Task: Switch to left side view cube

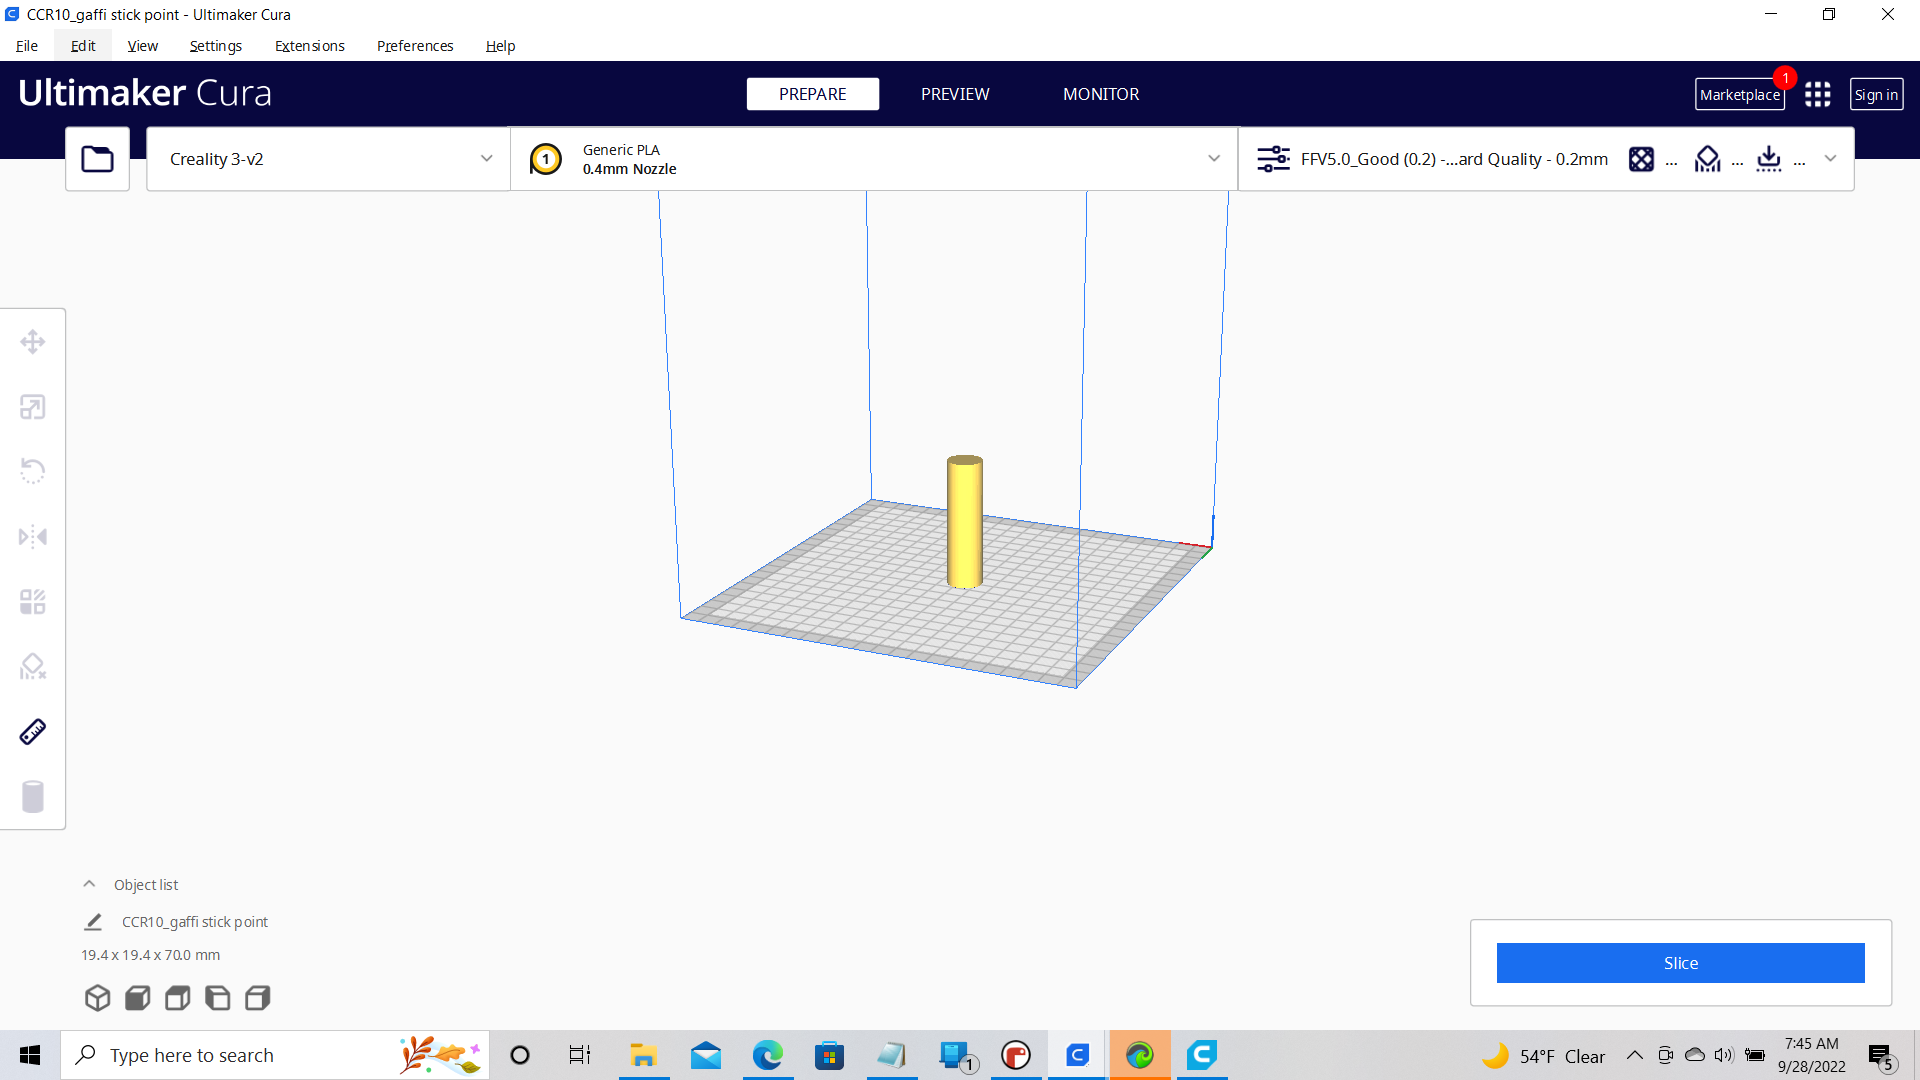Action: tap(218, 998)
